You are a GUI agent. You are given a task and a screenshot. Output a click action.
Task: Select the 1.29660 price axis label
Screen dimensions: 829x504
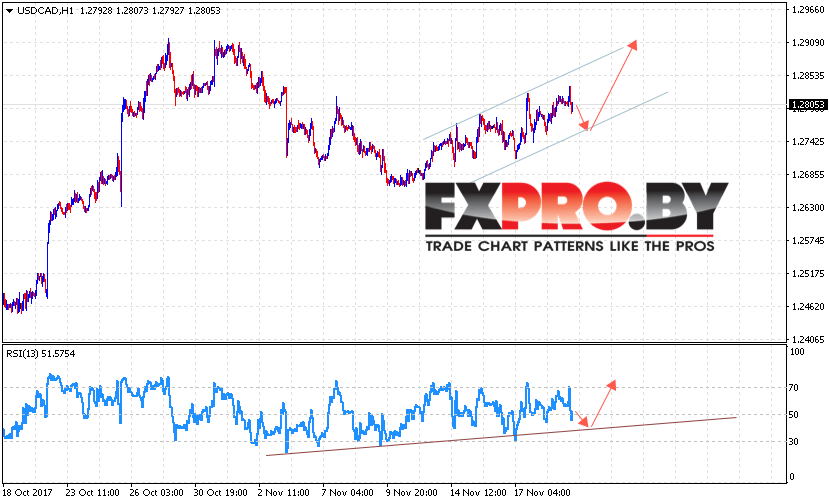(808, 10)
